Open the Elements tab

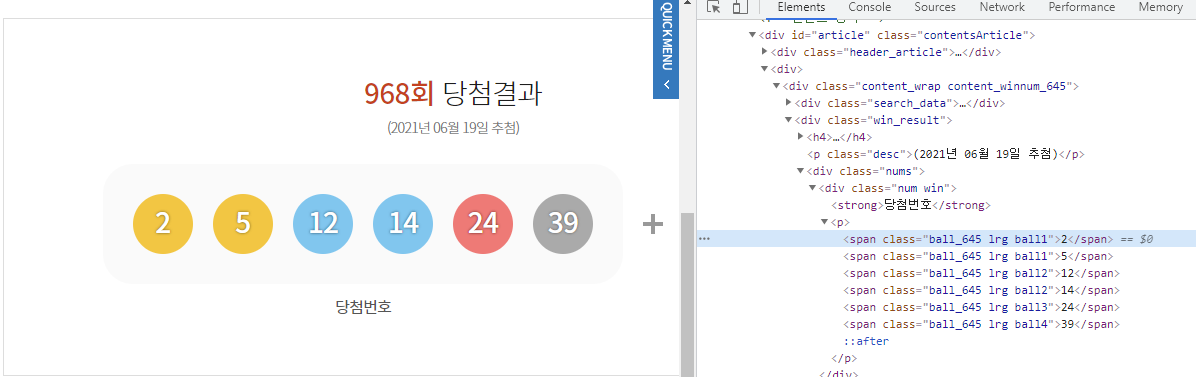801,7
